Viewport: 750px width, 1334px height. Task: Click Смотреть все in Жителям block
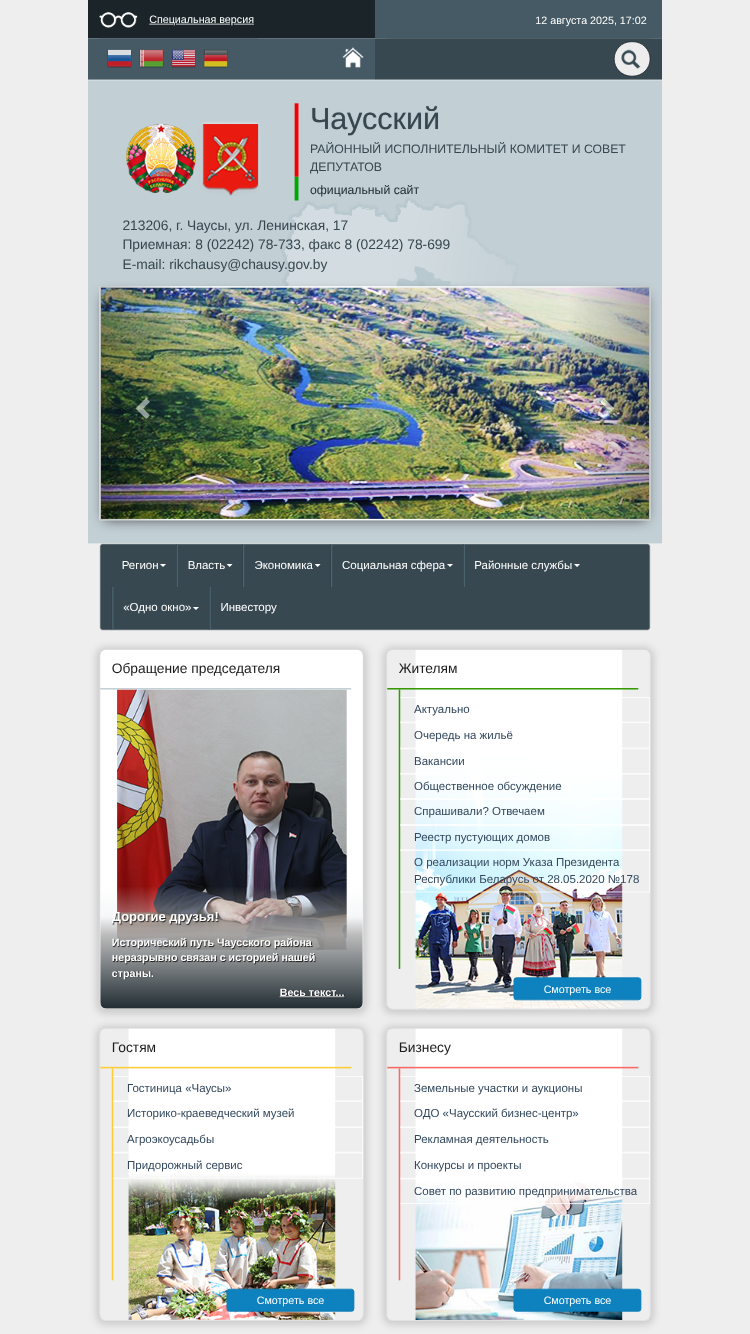point(577,989)
